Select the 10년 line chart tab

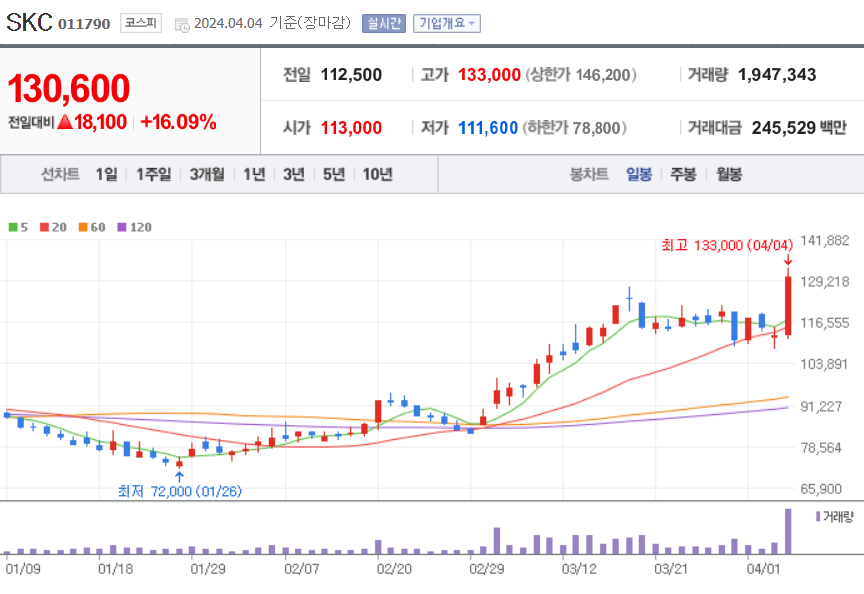(377, 175)
